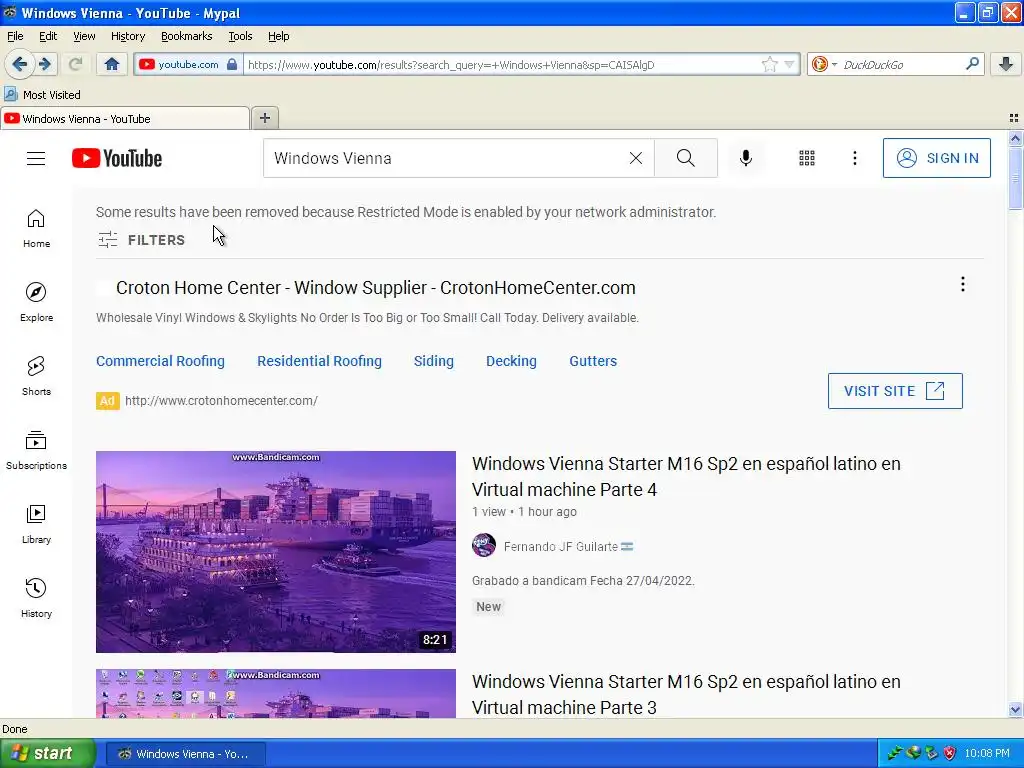
Task: Open the Croton Home Center ad options menu
Action: [963, 284]
